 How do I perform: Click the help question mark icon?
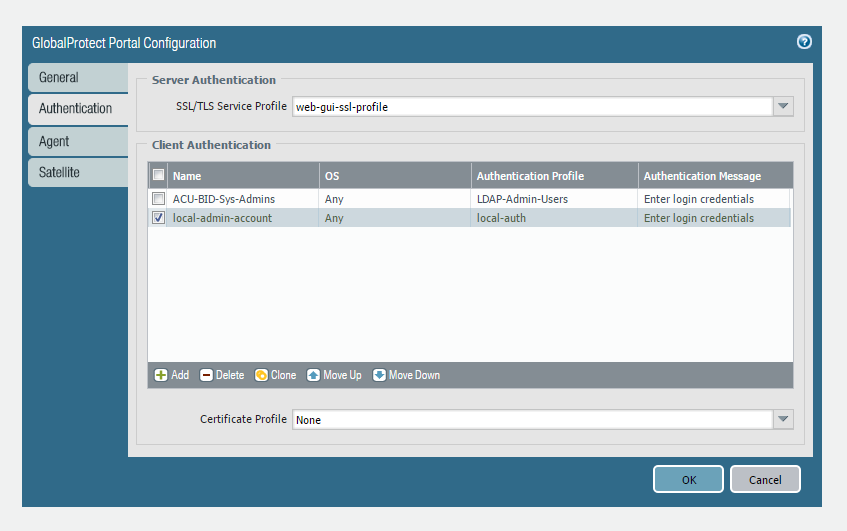click(804, 42)
